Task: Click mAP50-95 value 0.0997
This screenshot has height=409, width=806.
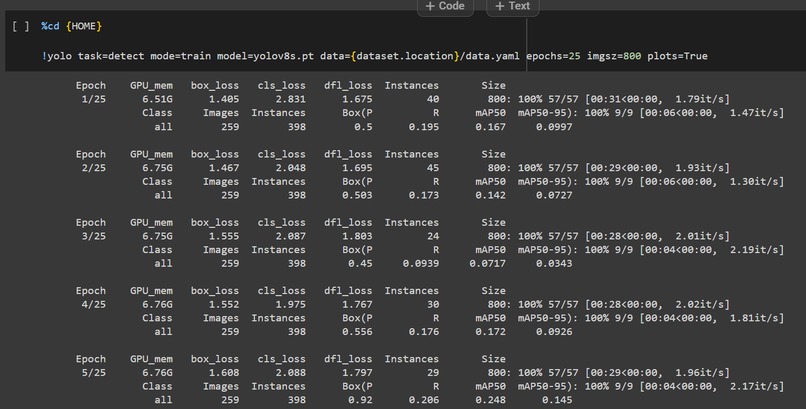Action: [x=554, y=127]
